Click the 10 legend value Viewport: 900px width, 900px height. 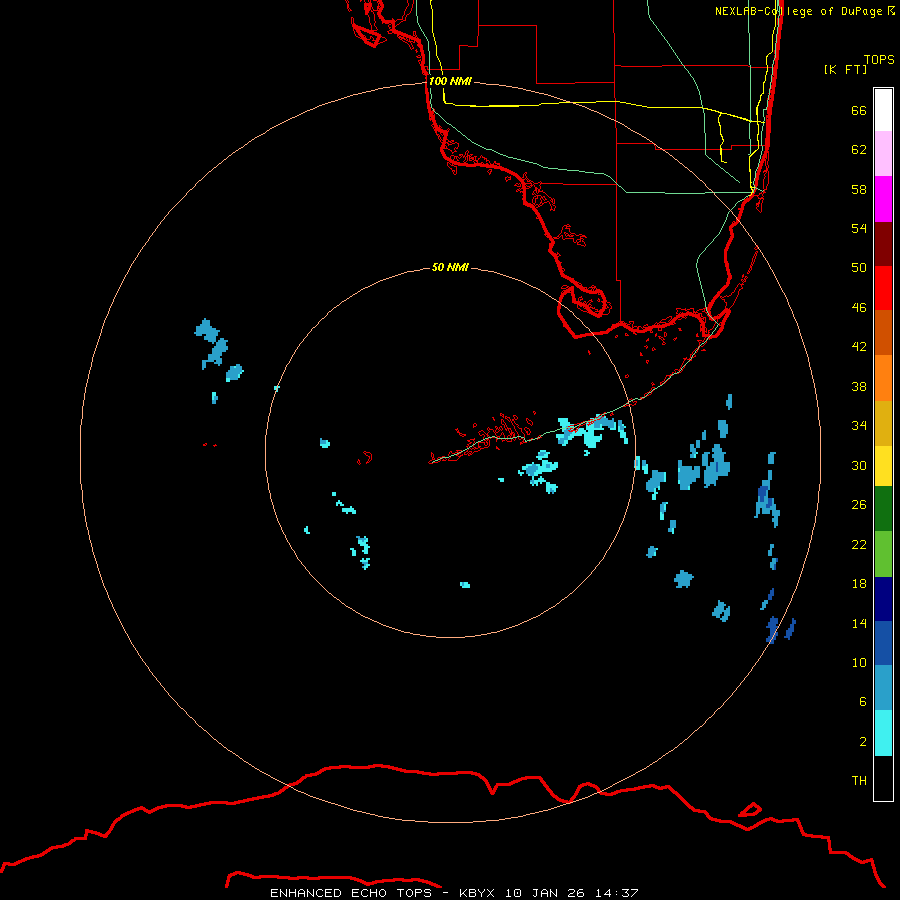tap(859, 663)
